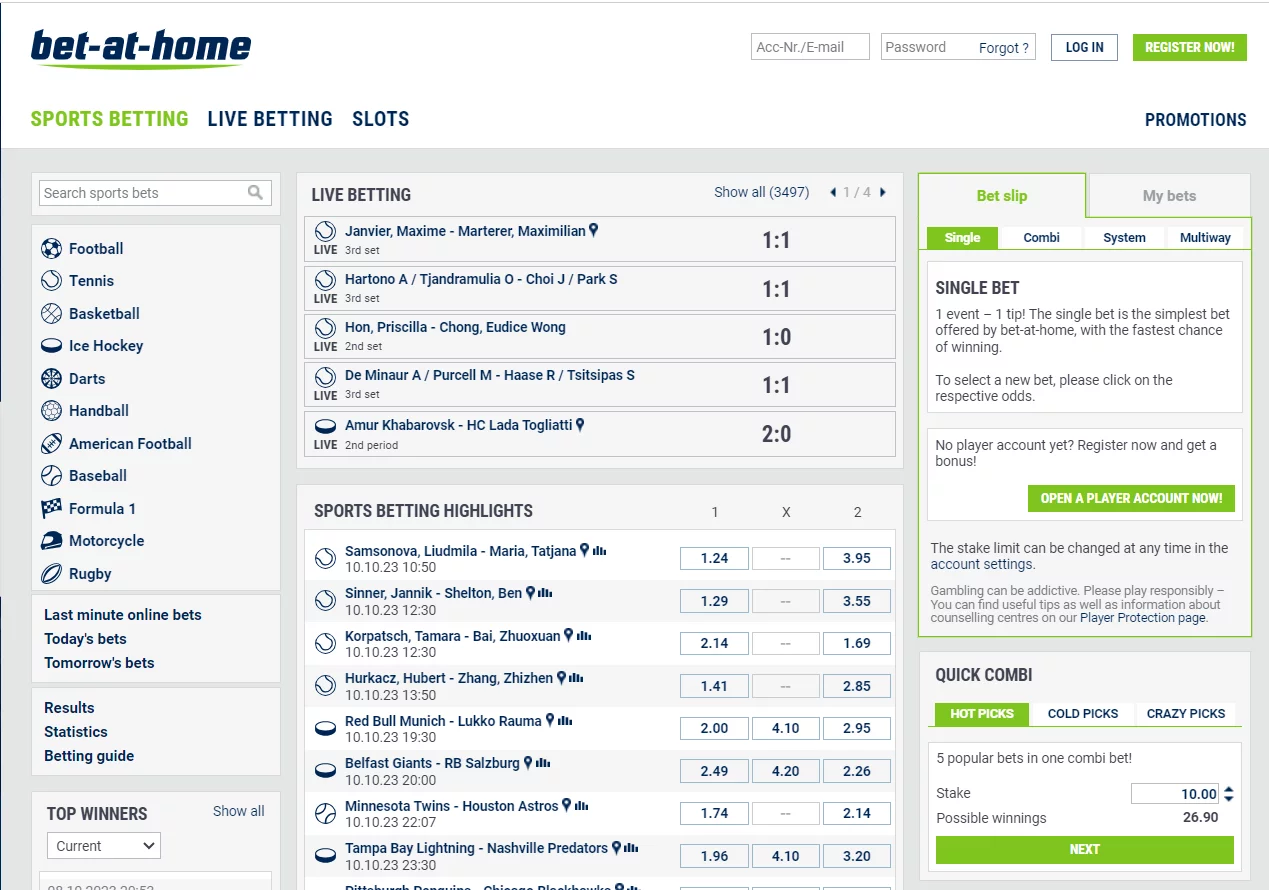Select the Basketball icon in the sports list
1269x890 pixels.
tap(51, 313)
